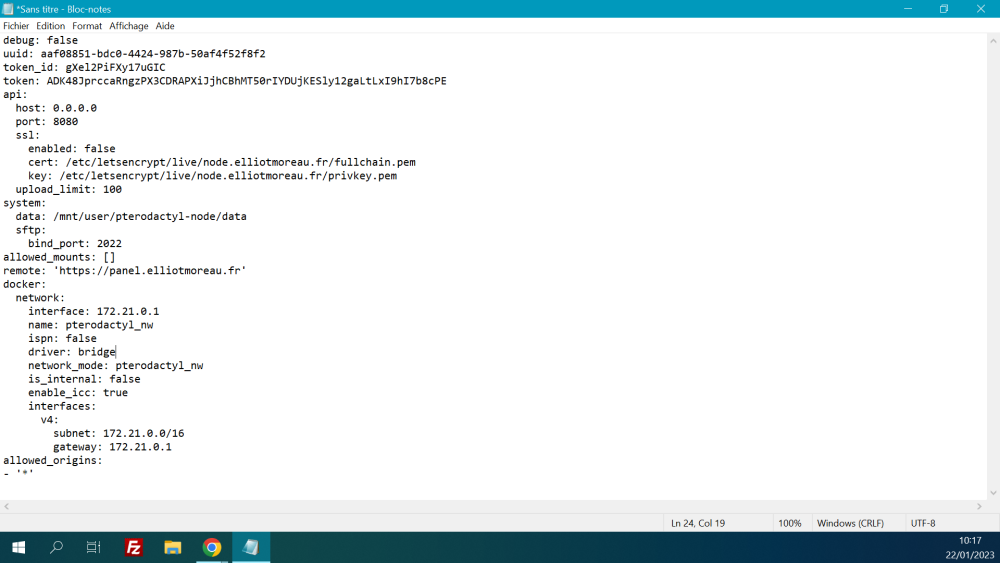Viewport: 1000px width, 563px height.
Task: Click the 'system:' line
Action: pyautogui.click(x=24, y=203)
